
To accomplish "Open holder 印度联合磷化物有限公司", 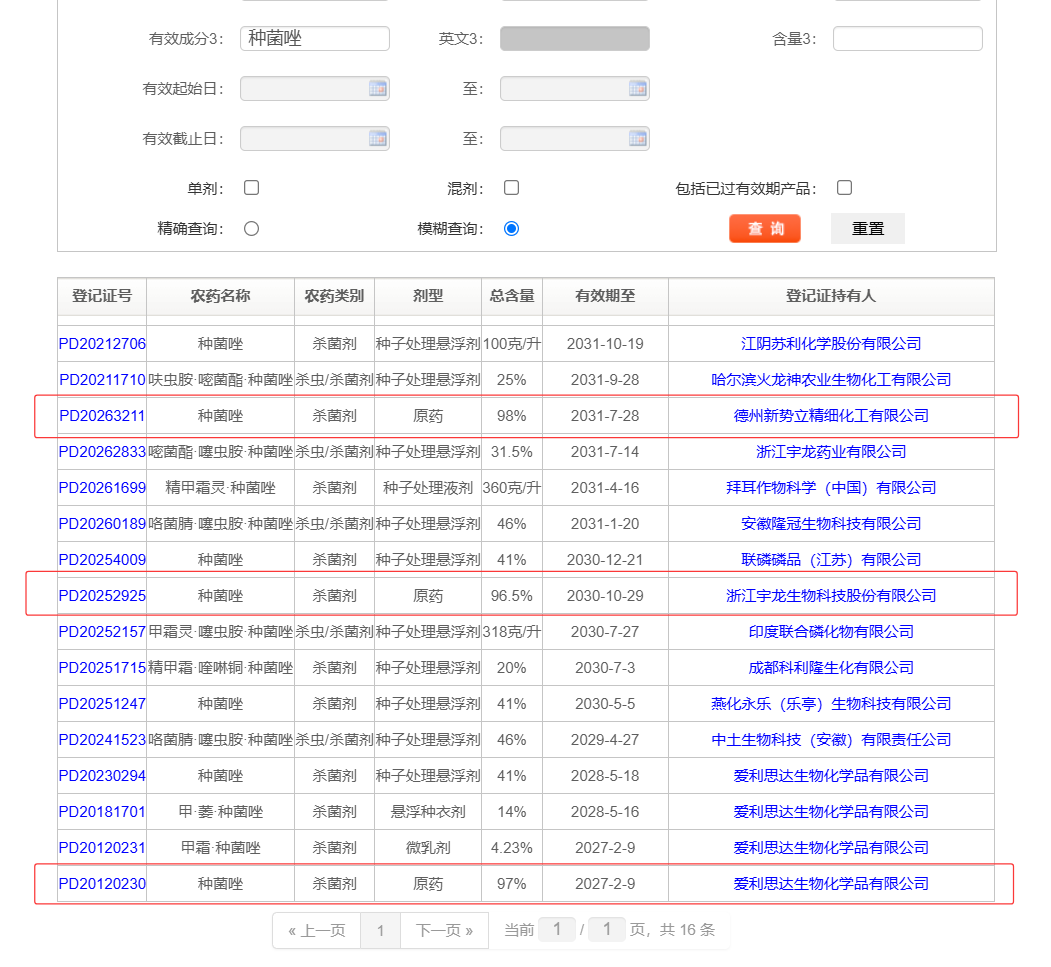I will coord(831,632).
